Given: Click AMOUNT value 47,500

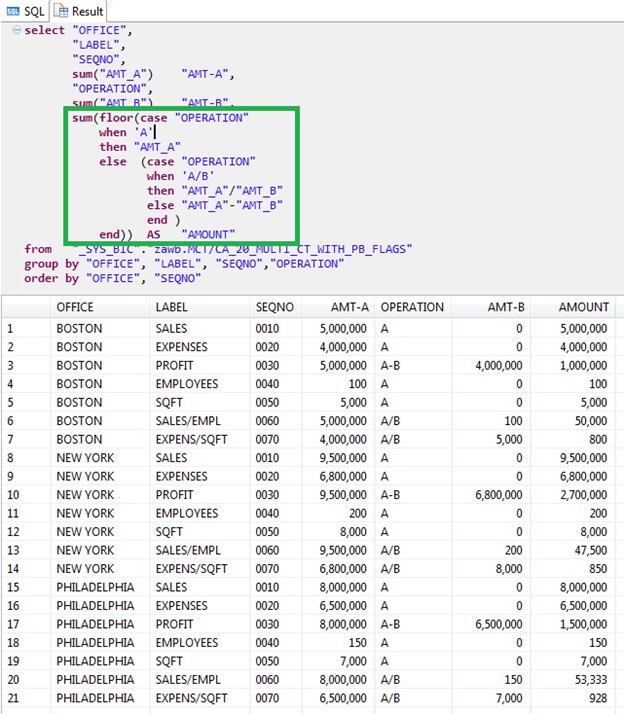Looking at the screenshot, I should [x=591, y=550].
